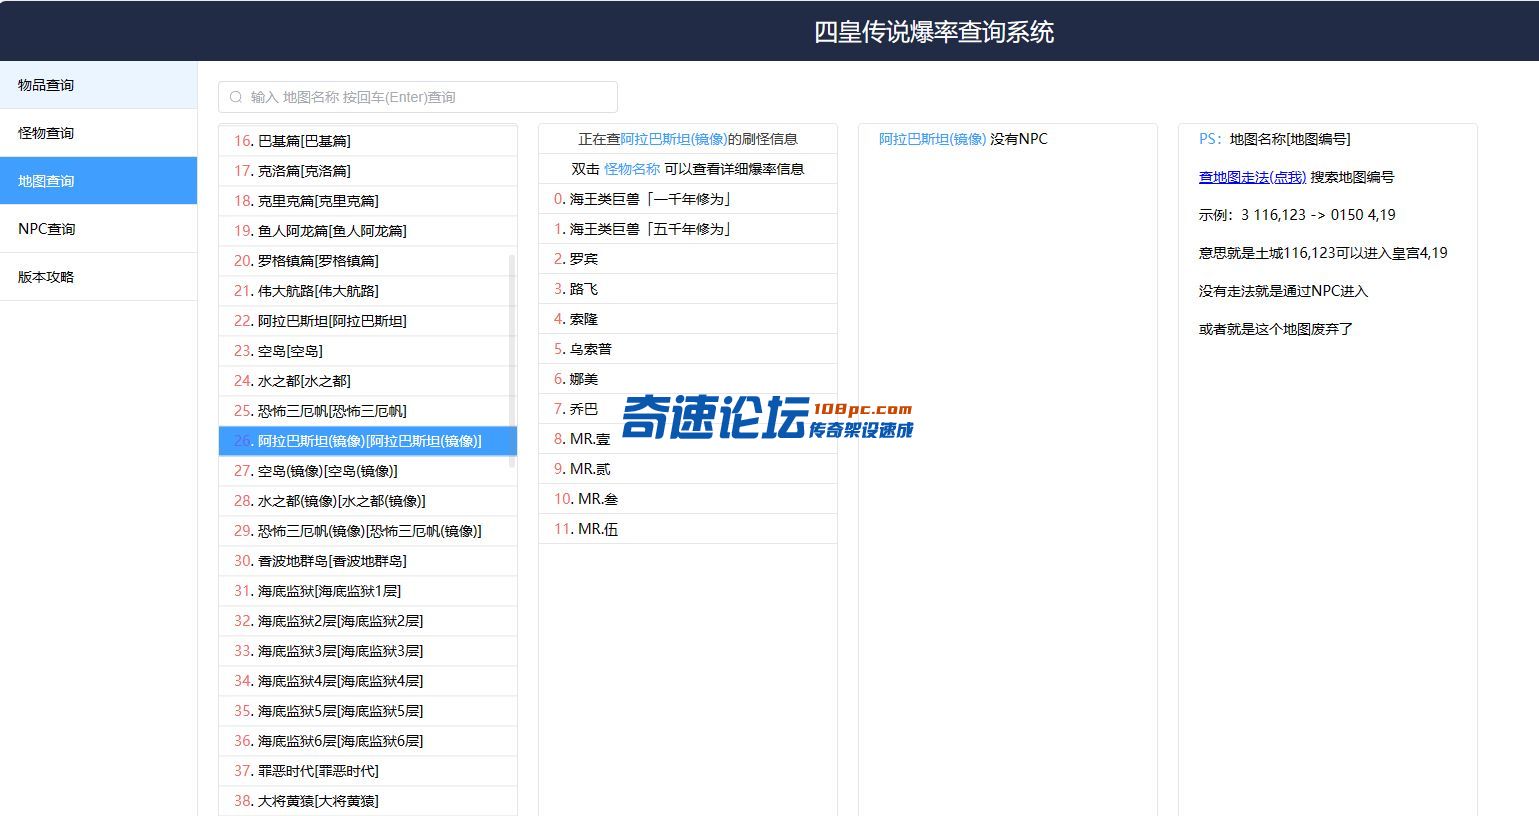Click monster 11 MR.伍
This screenshot has height=816, width=1539.
[688, 529]
